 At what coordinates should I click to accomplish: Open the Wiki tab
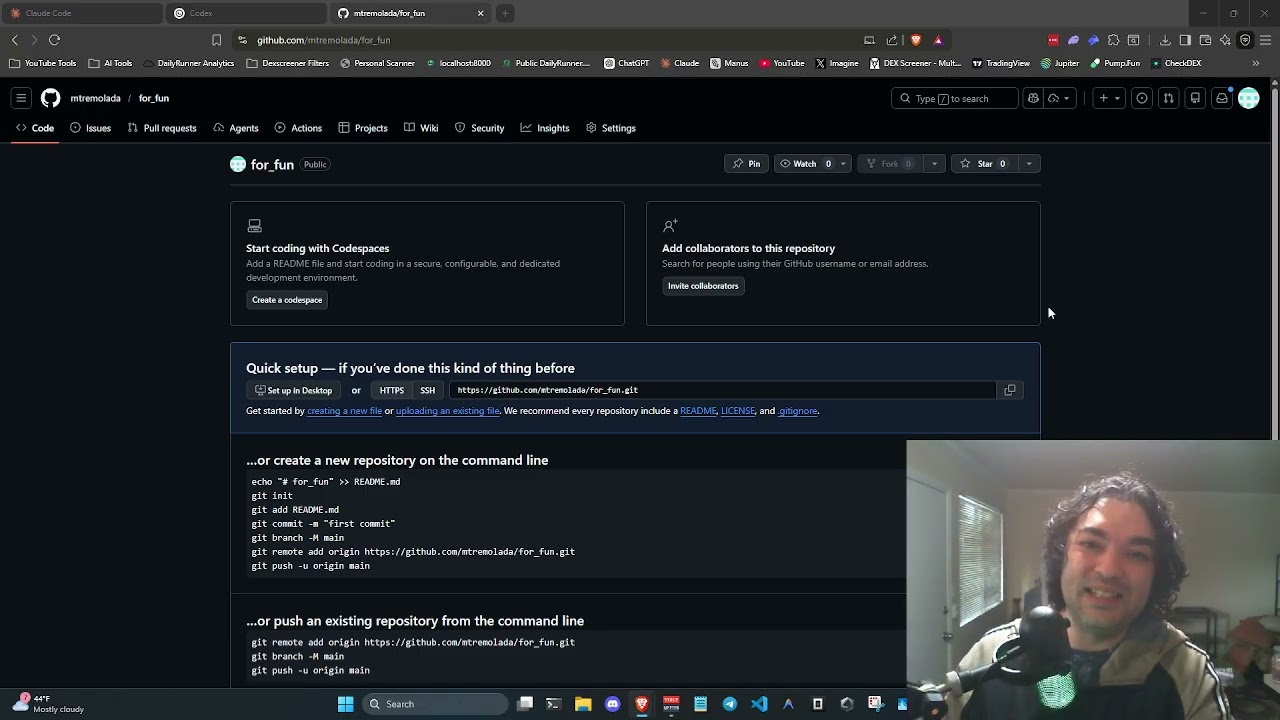click(x=421, y=128)
